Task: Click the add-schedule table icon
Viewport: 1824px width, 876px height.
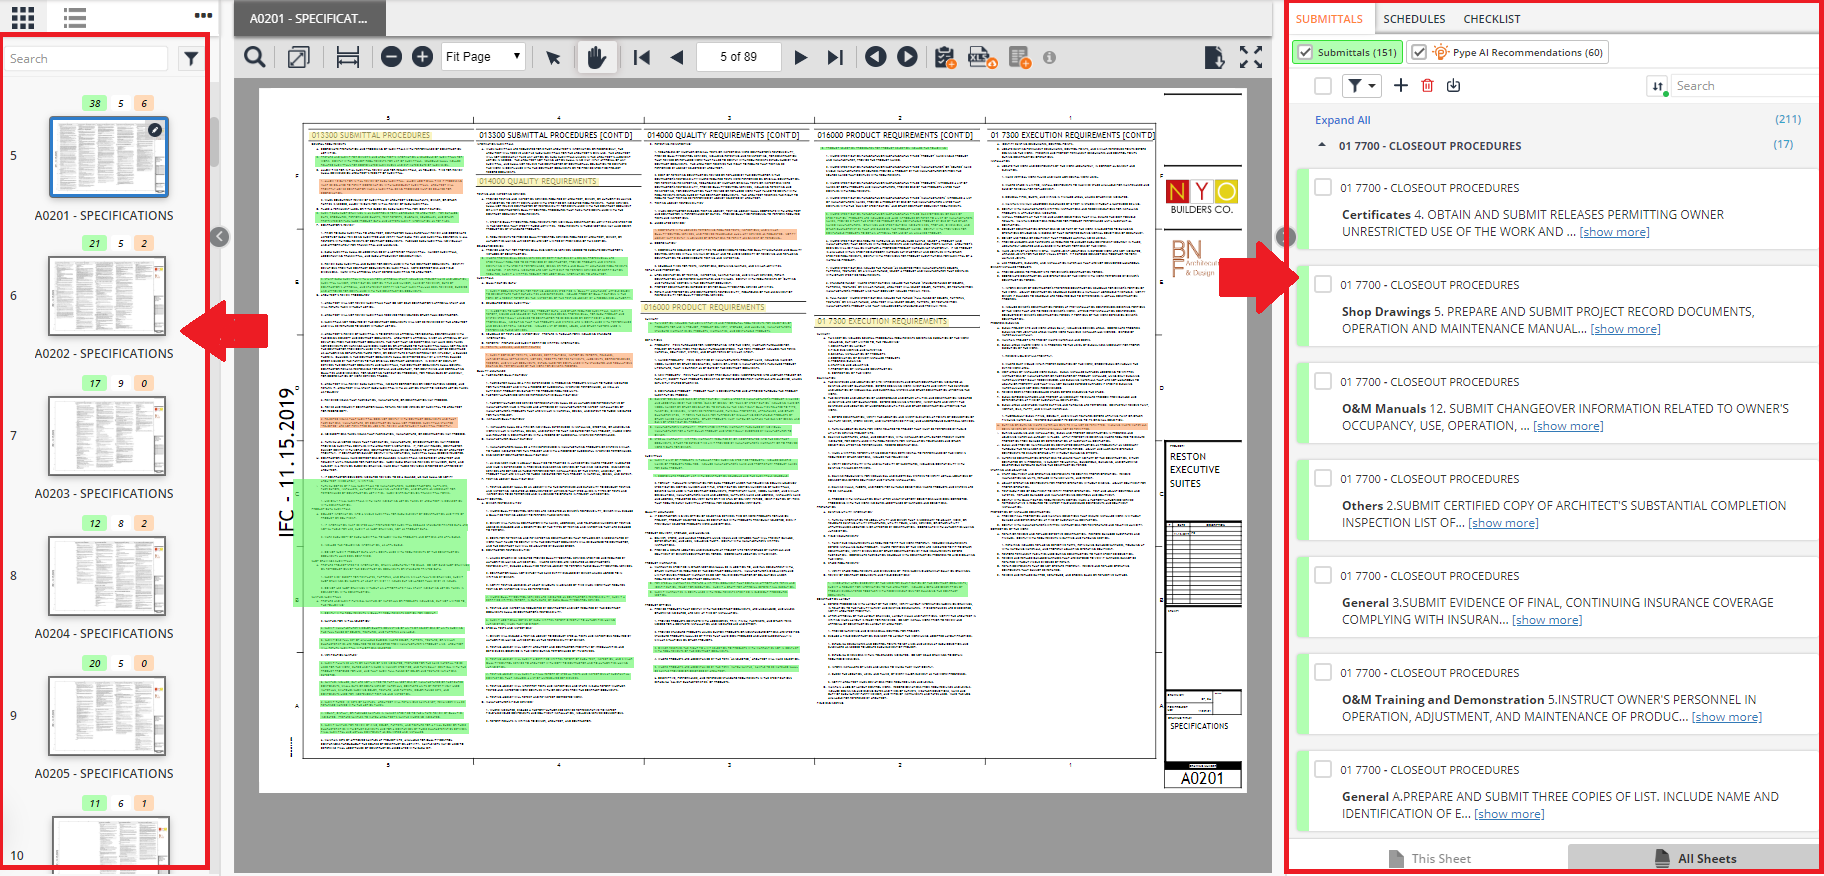Action: (1019, 57)
